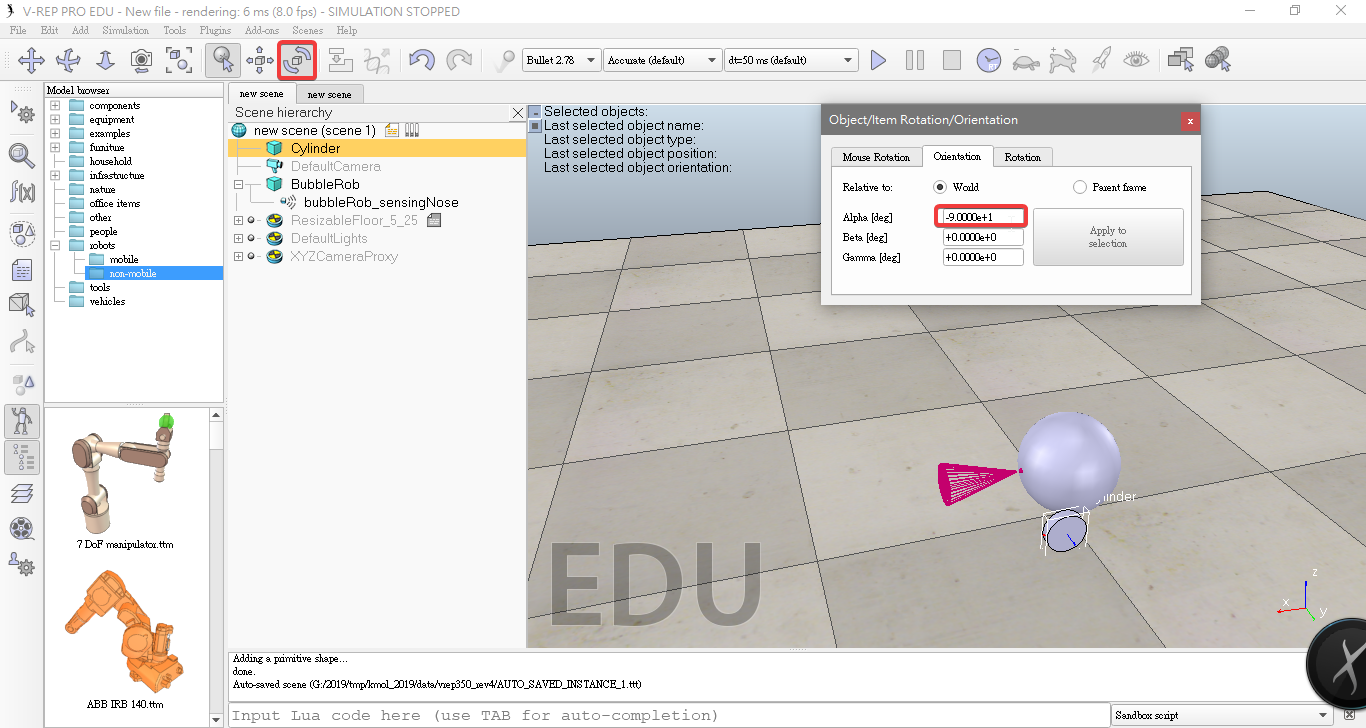Open calculation modules f(x) icon
Screen dimensions: 1366x728
coord(22,192)
